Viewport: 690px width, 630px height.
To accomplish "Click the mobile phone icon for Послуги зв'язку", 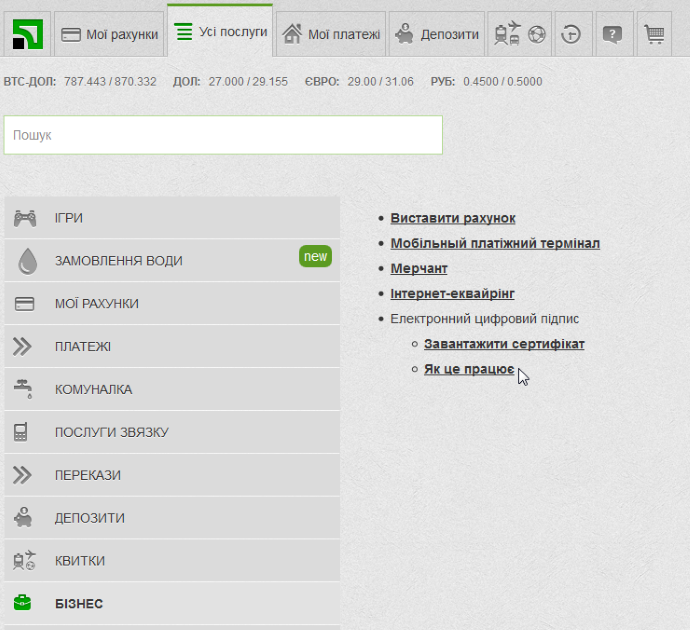I will pos(21,432).
